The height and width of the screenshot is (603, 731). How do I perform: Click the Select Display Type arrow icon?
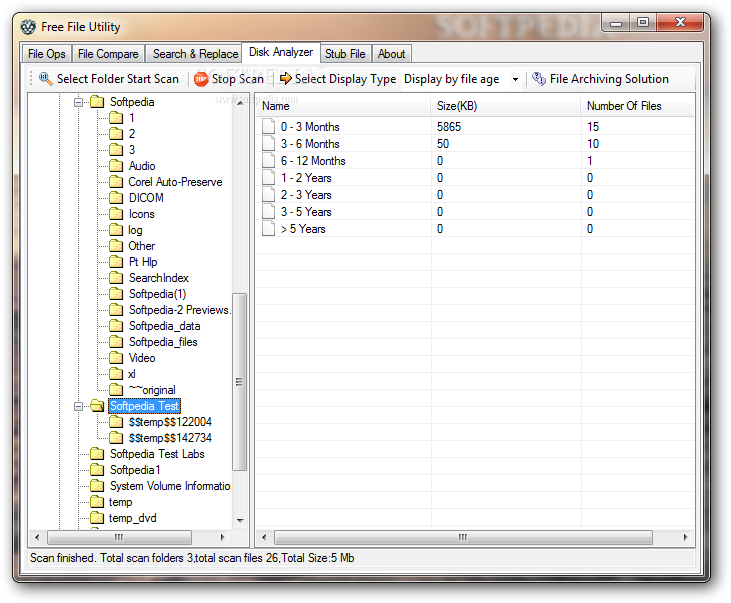[285, 78]
